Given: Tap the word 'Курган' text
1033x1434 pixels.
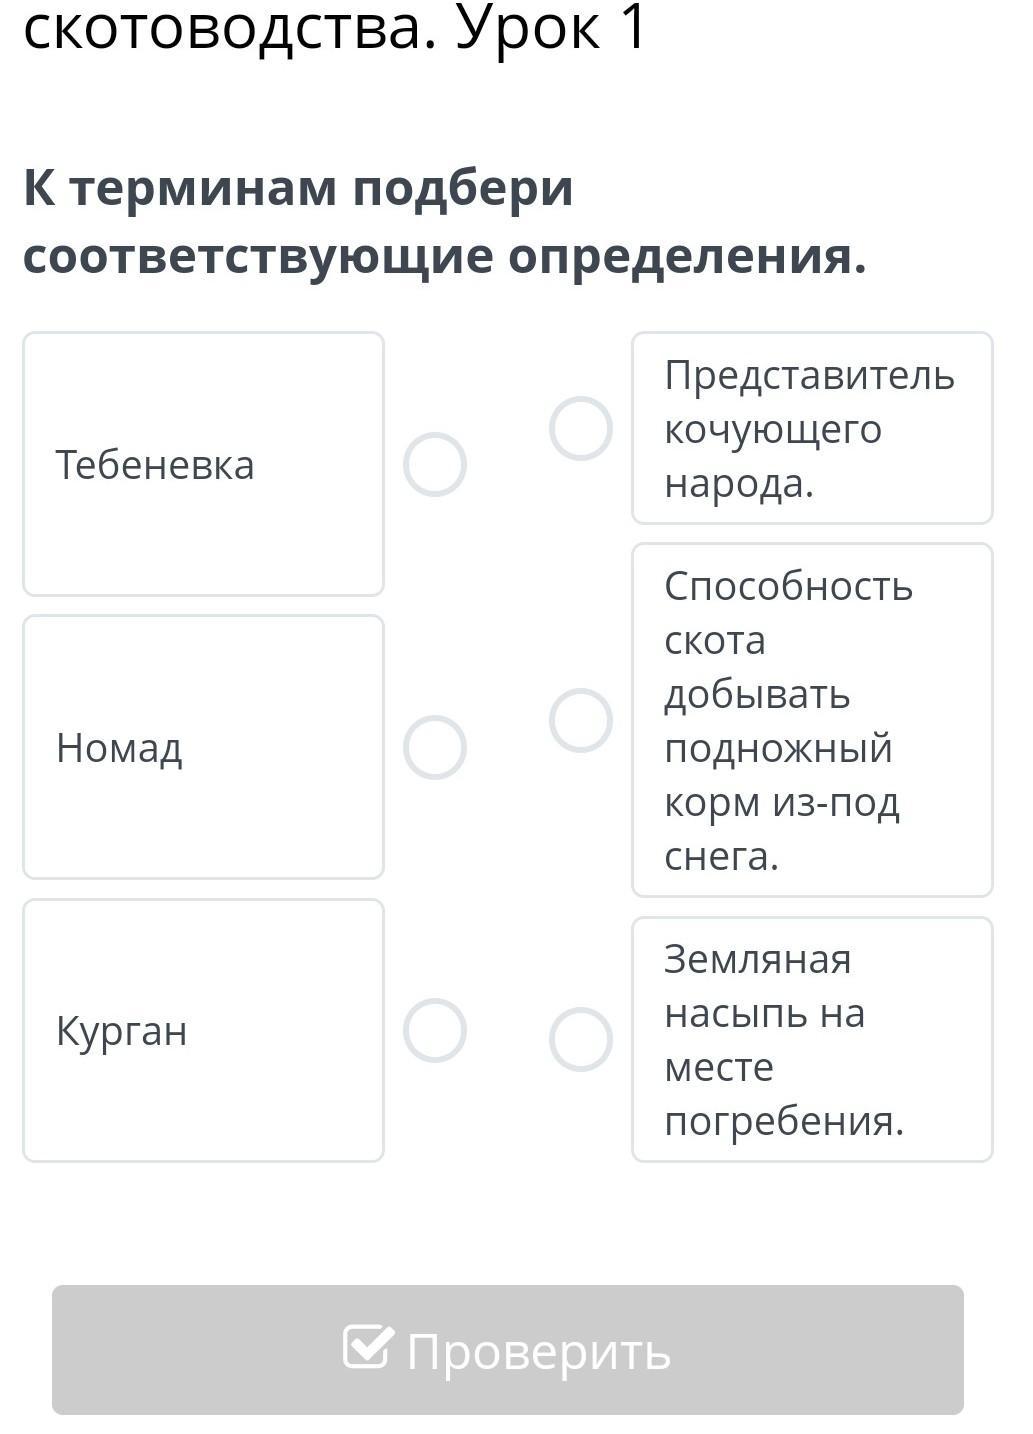Looking at the screenshot, I should click(121, 1031).
